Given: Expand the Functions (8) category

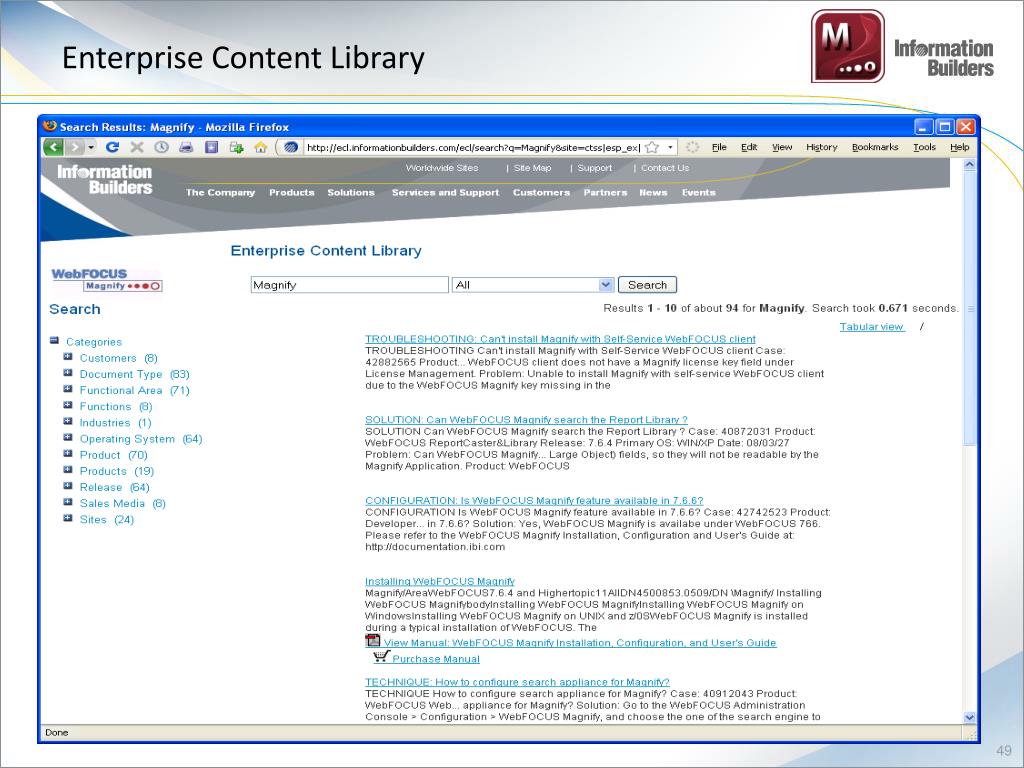Looking at the screenshot, I should [68, 405].
